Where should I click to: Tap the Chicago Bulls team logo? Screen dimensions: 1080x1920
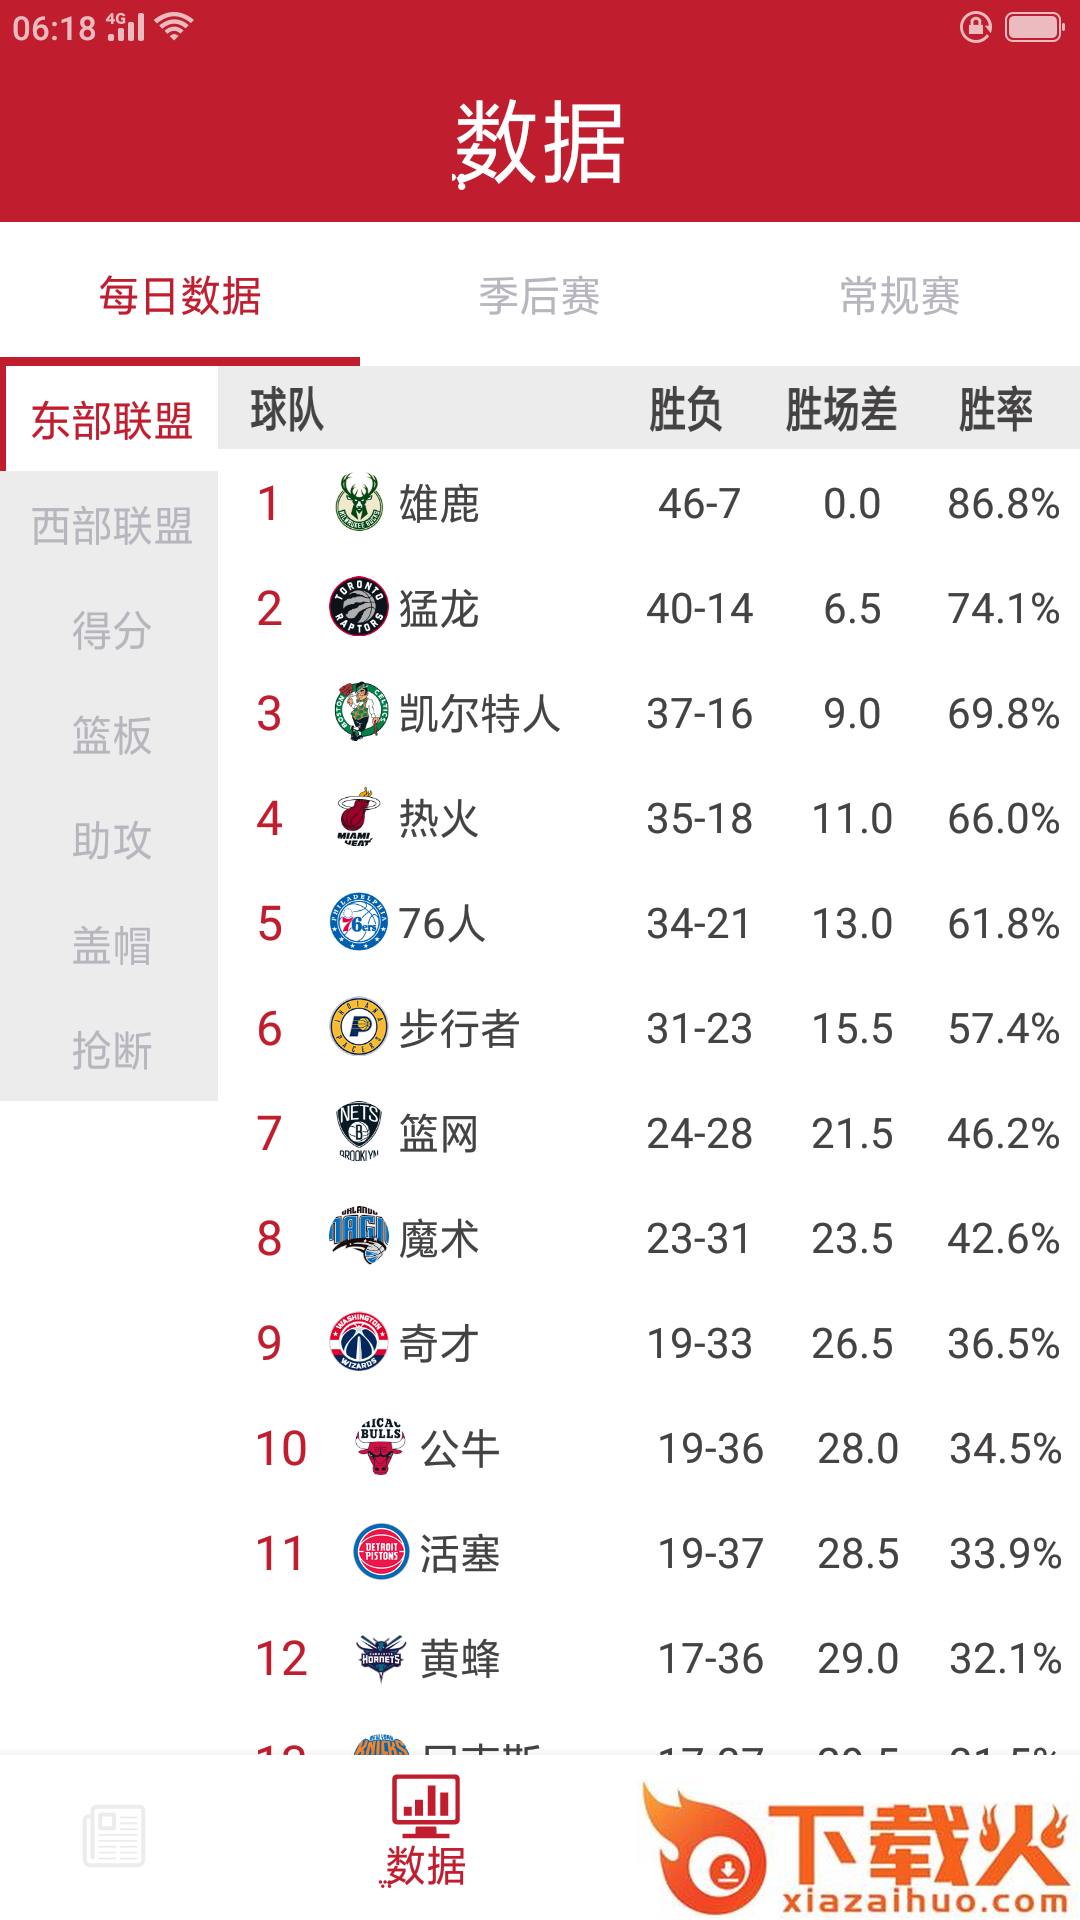coord(380,1447)
